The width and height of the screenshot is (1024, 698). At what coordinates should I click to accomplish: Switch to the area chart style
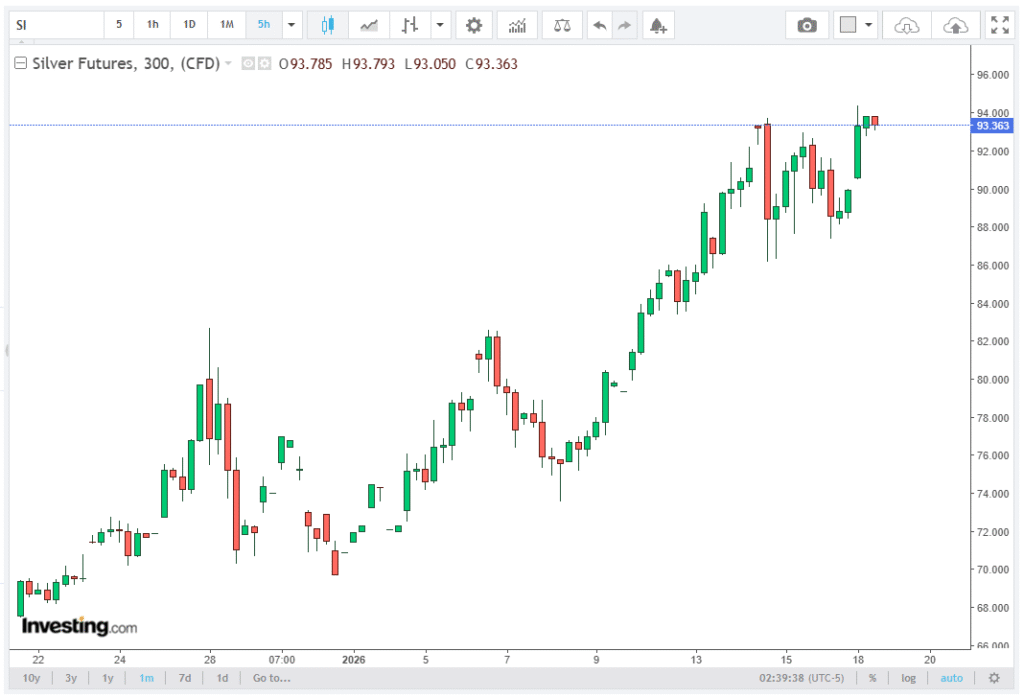[x=369, y=25]
